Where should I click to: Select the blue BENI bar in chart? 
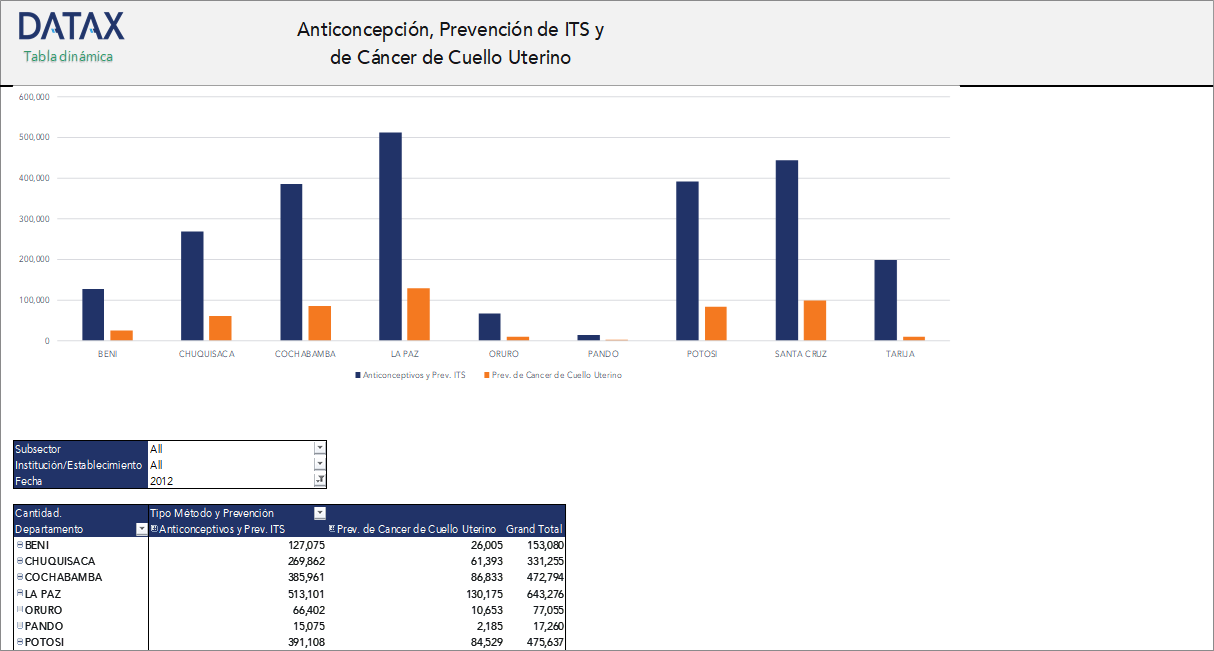point(93,315)
